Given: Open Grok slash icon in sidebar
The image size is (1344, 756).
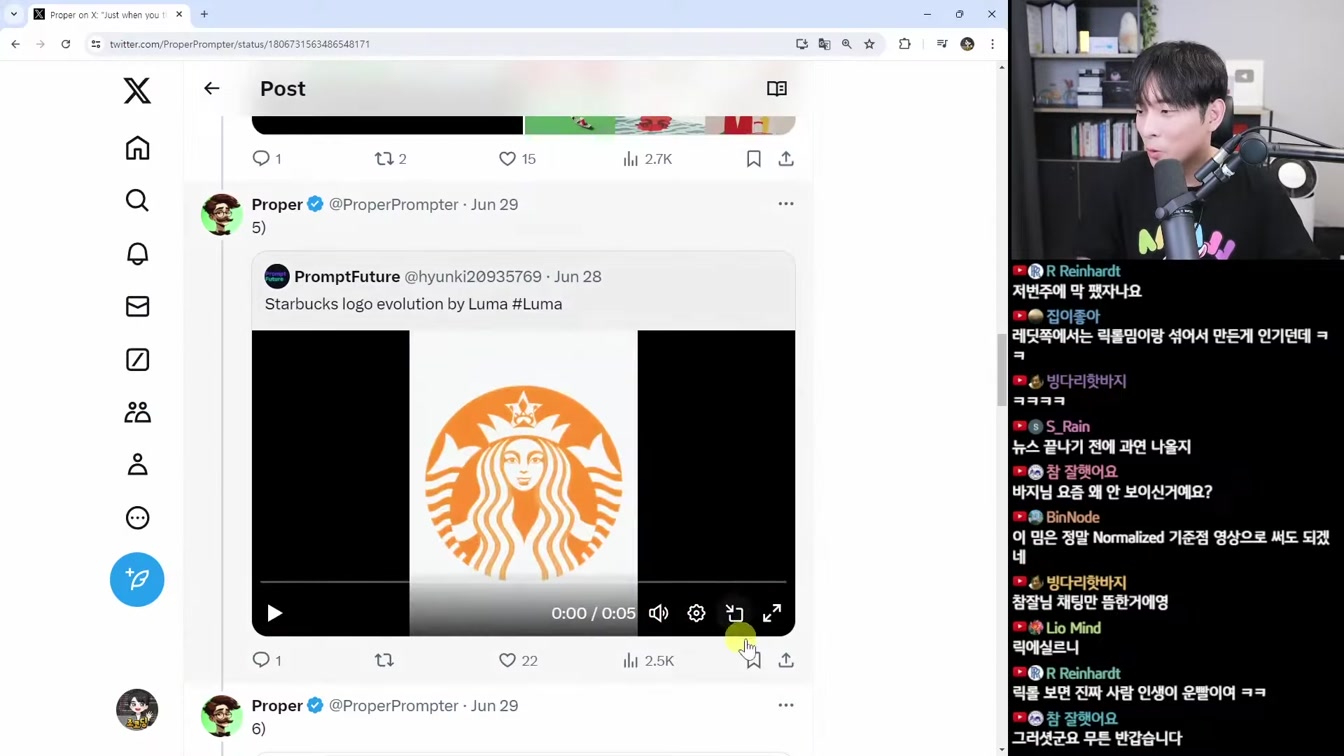Looking at the screenshot, I should point(137,360).
